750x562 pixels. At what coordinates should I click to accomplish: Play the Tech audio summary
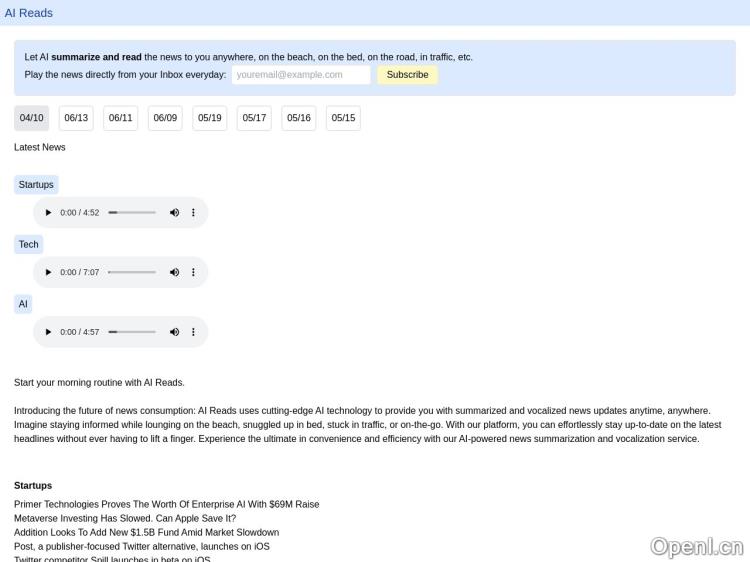coord(48,272)
